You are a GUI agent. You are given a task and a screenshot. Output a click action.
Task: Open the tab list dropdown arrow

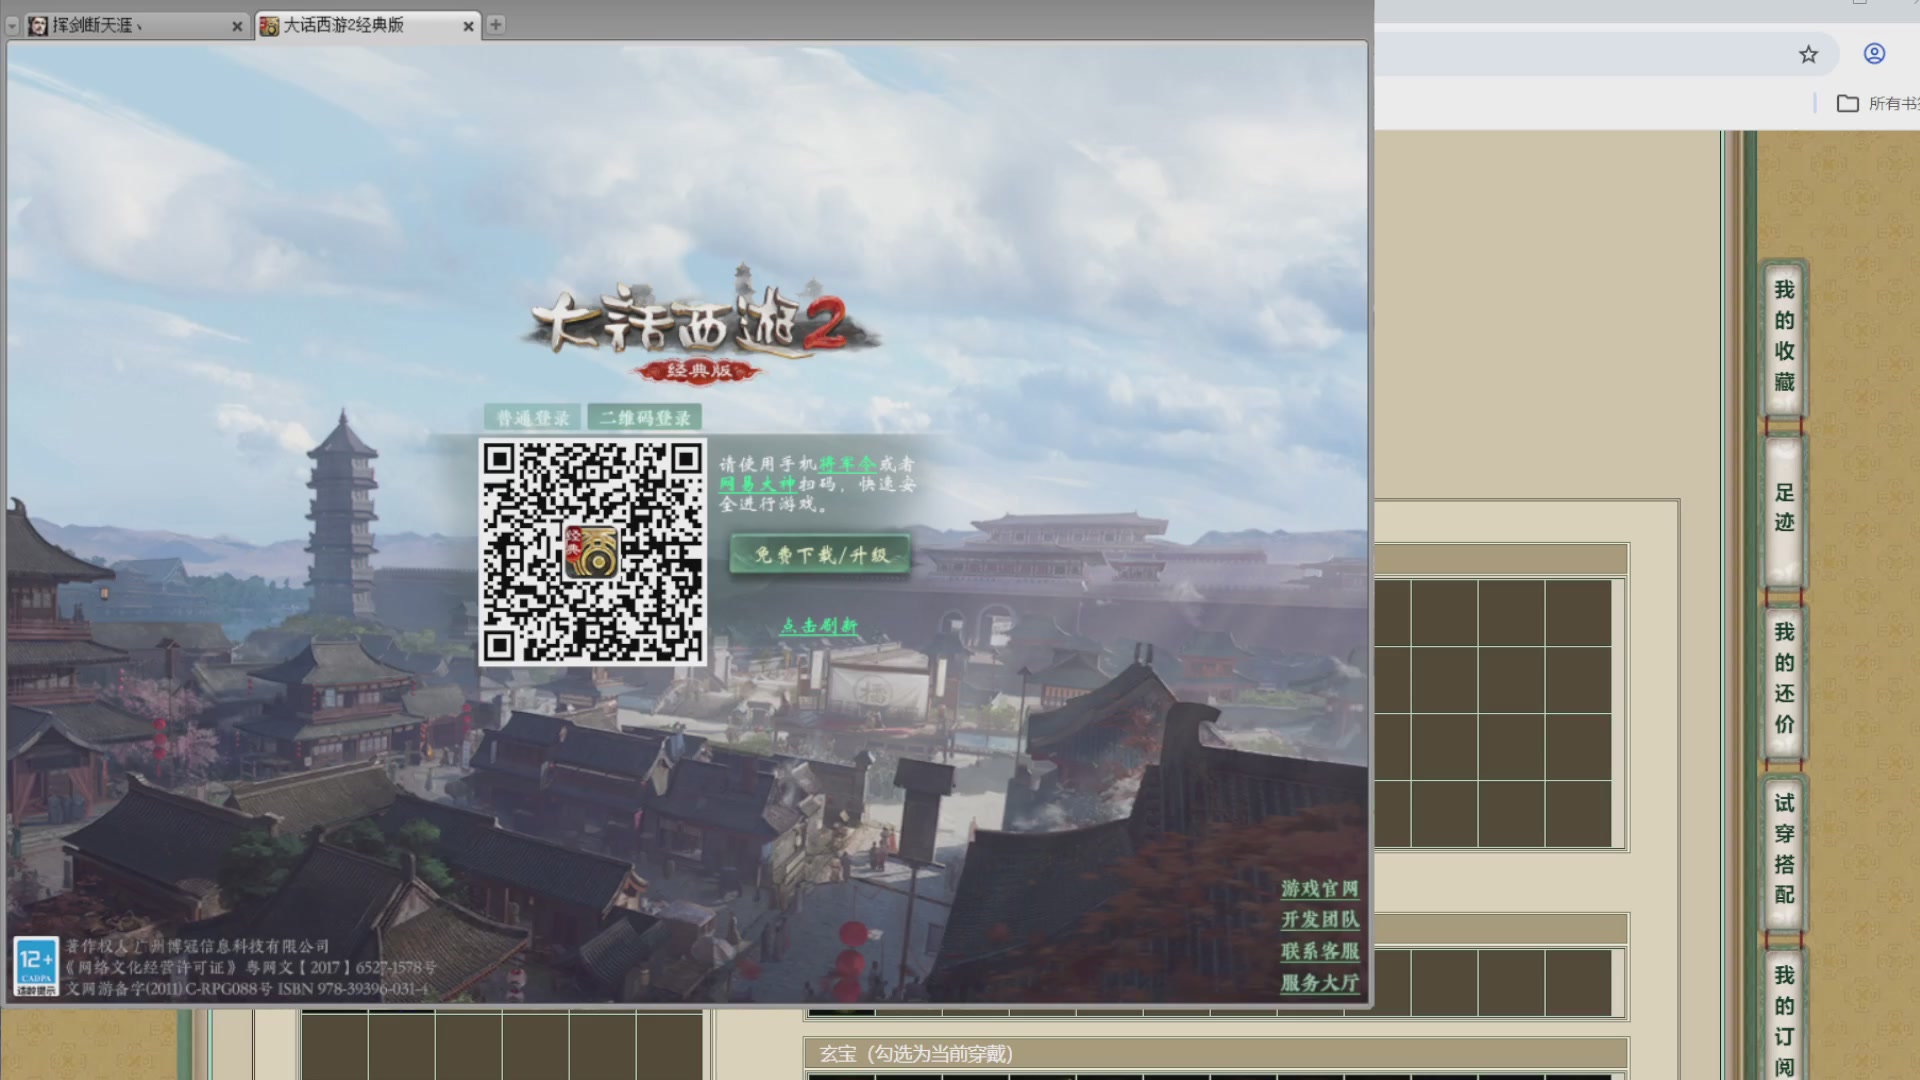tap(12, 26)
